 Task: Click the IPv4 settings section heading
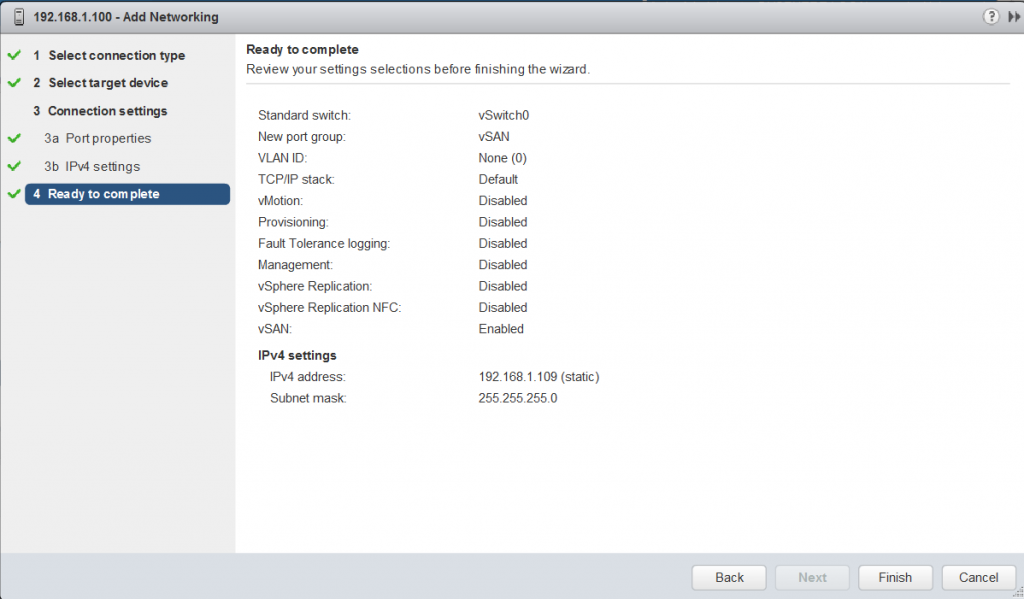point(297,355)
